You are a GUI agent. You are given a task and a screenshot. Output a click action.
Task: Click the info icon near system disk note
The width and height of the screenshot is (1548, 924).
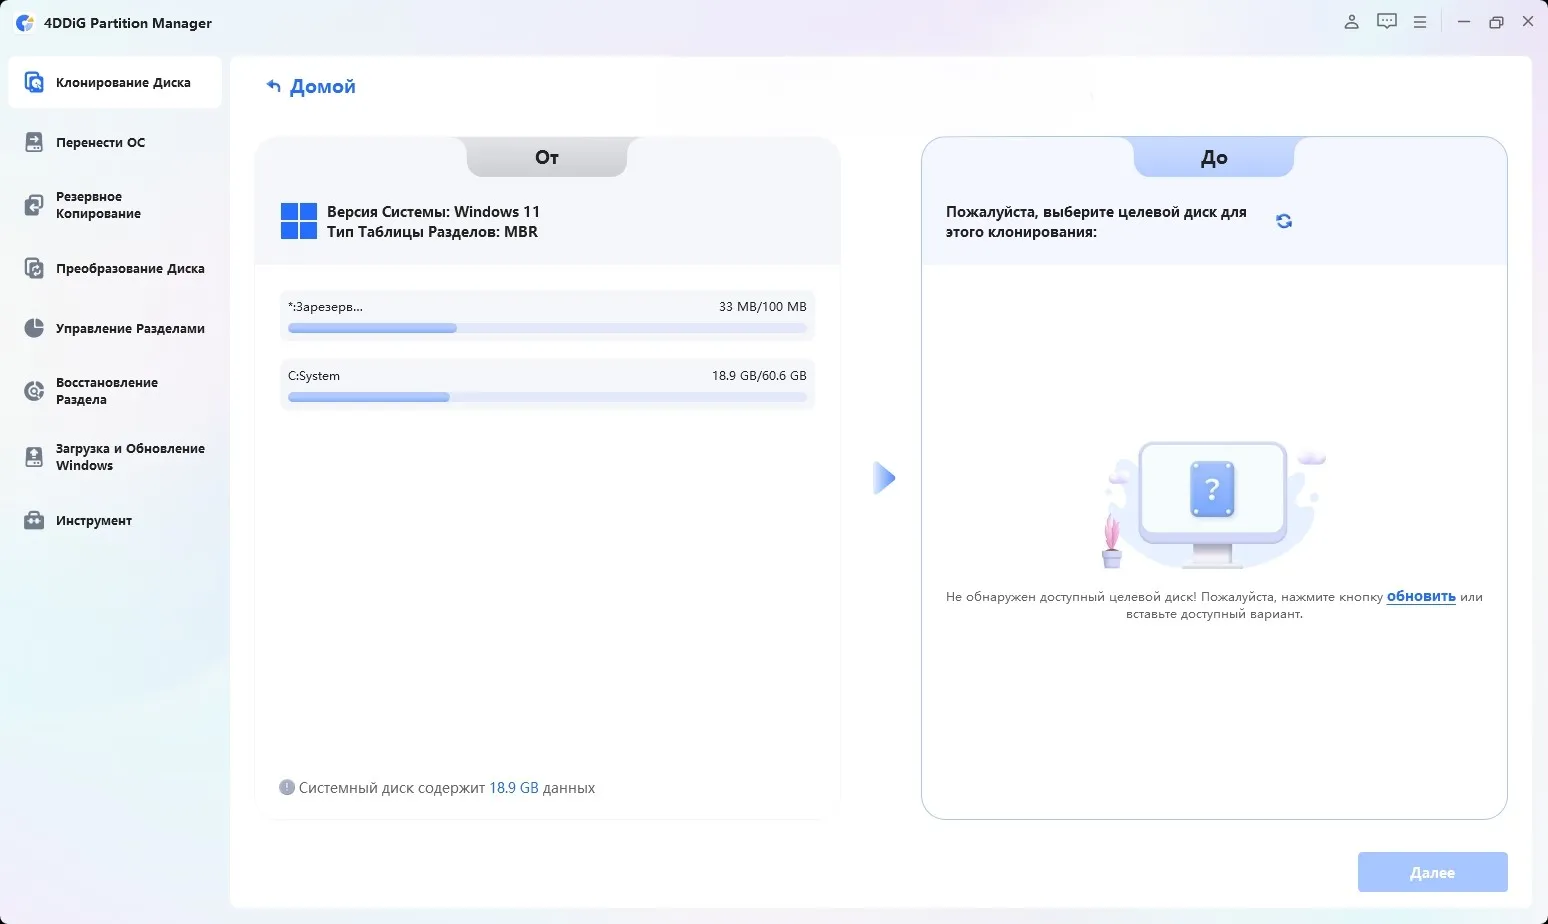pyautogui.click(x=287, y=787)
